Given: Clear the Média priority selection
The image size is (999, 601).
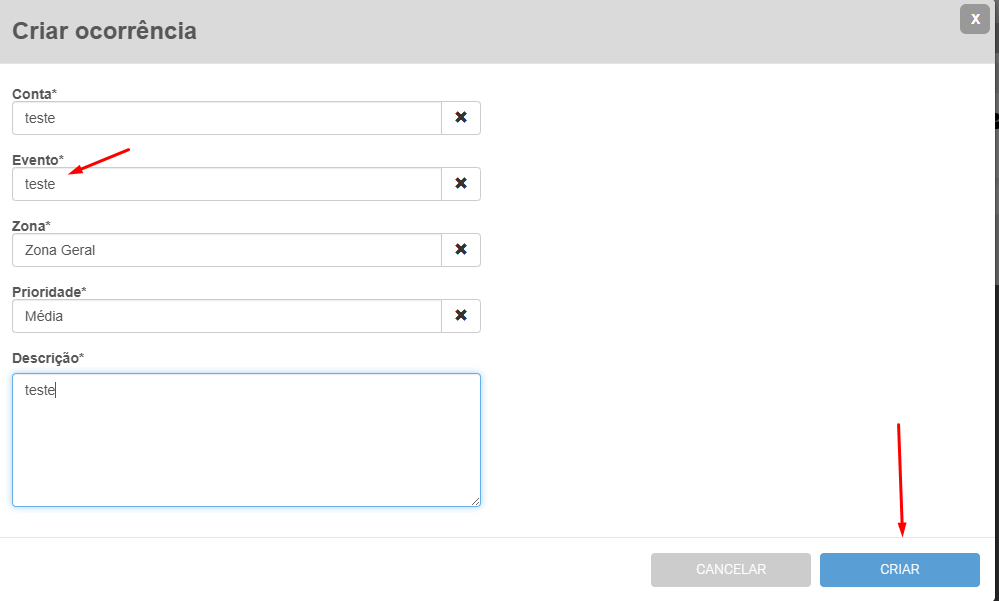Looking at the screenshot, I should pyautogui.click(x=461, y=316).
